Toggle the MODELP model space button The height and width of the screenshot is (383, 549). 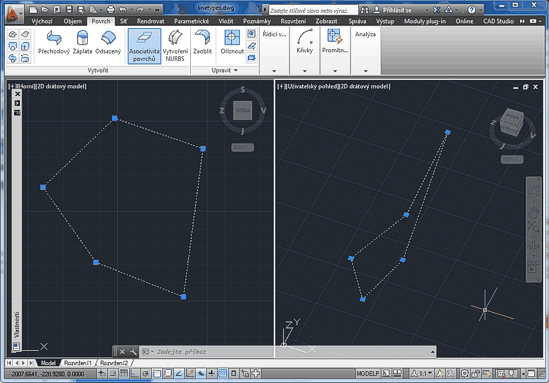(x=367, y=374)
